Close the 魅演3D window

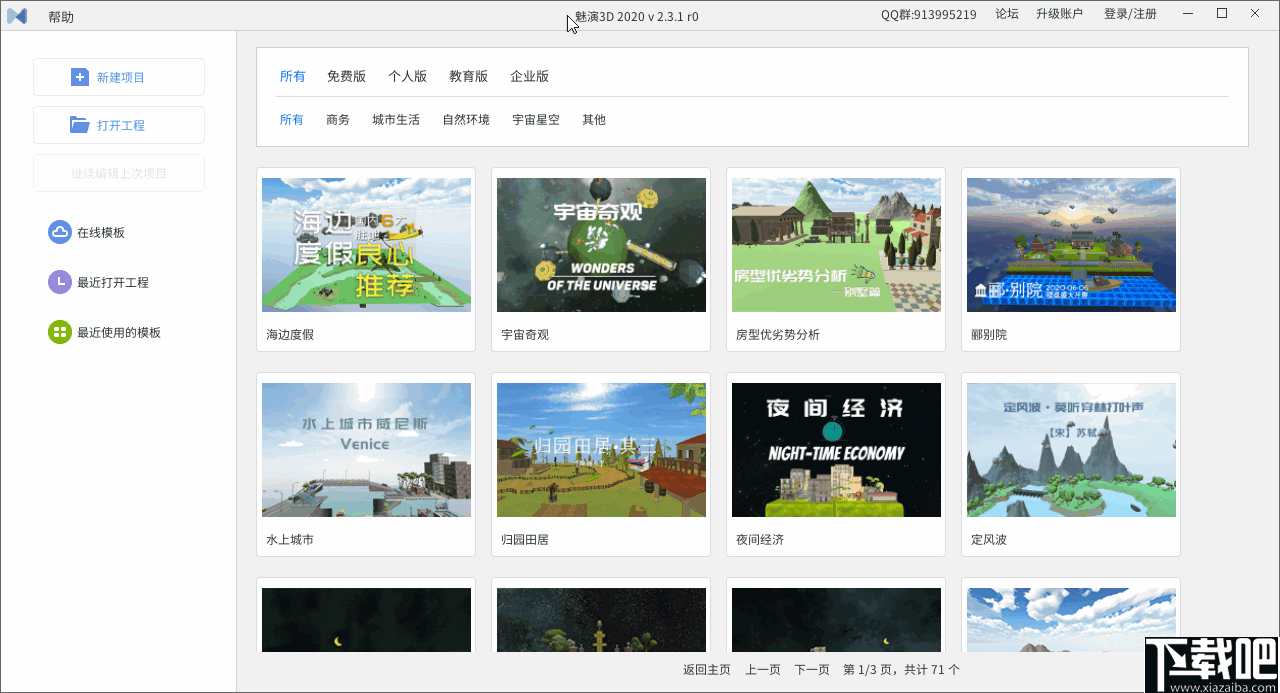(x=1256, y=14)
